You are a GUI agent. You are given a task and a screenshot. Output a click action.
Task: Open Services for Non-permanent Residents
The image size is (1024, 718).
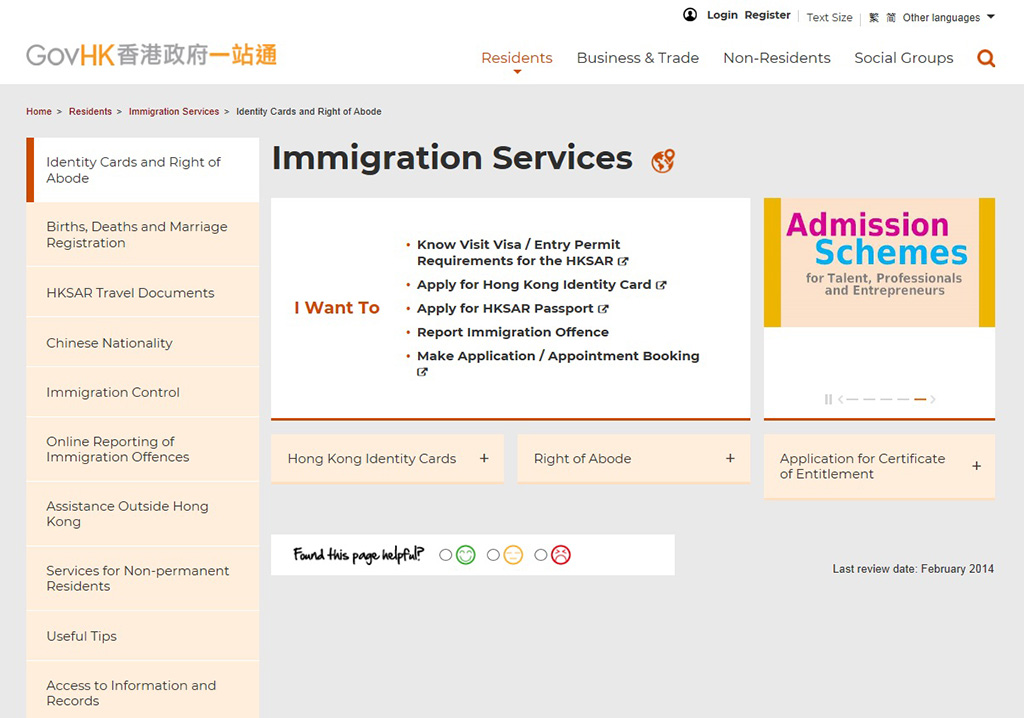click(x=142, y=578)
